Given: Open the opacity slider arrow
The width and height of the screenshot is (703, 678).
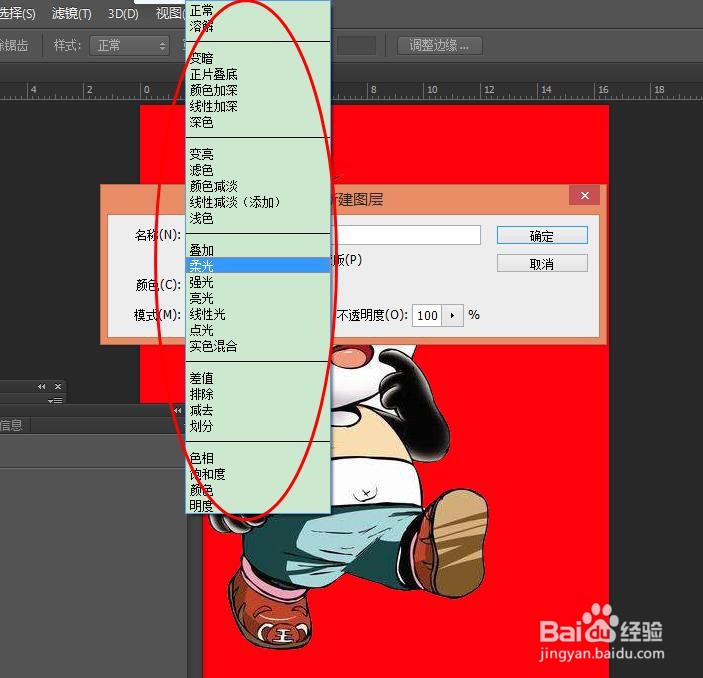Looking at the screenshot, I should coord(452,316).
